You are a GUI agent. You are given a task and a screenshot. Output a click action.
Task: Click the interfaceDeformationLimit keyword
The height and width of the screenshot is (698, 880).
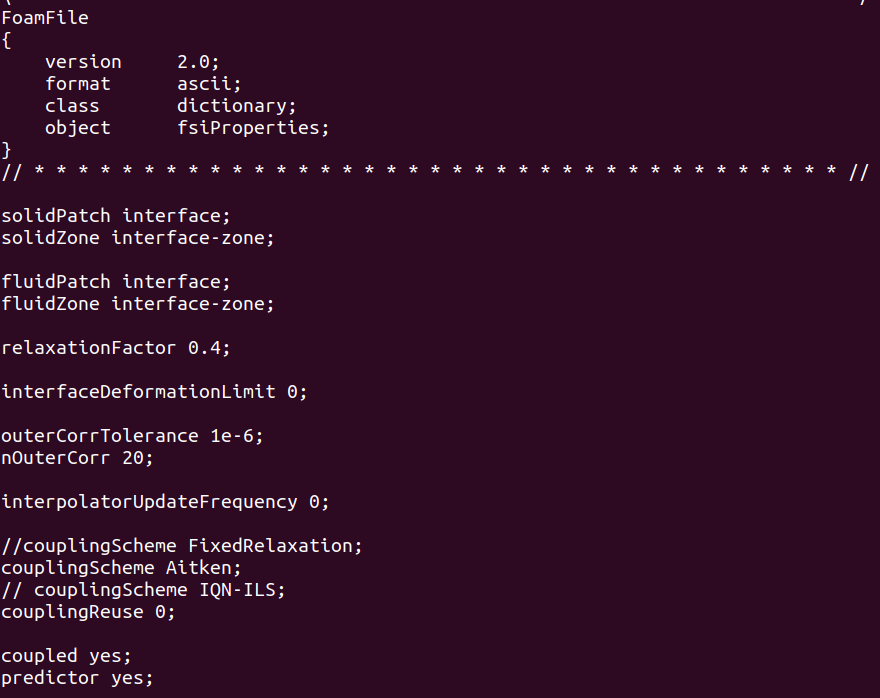(138, 392)
